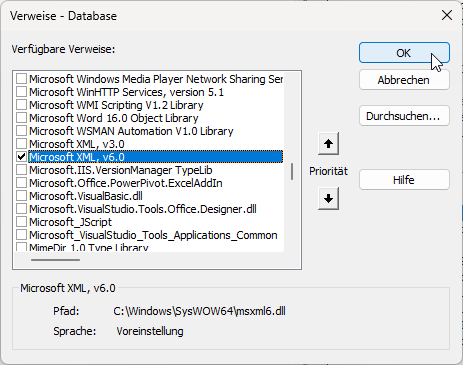Select the Microsoft XML, v3.0 row
The height and width of the screenshot is (365, 463).
(77, 144)
